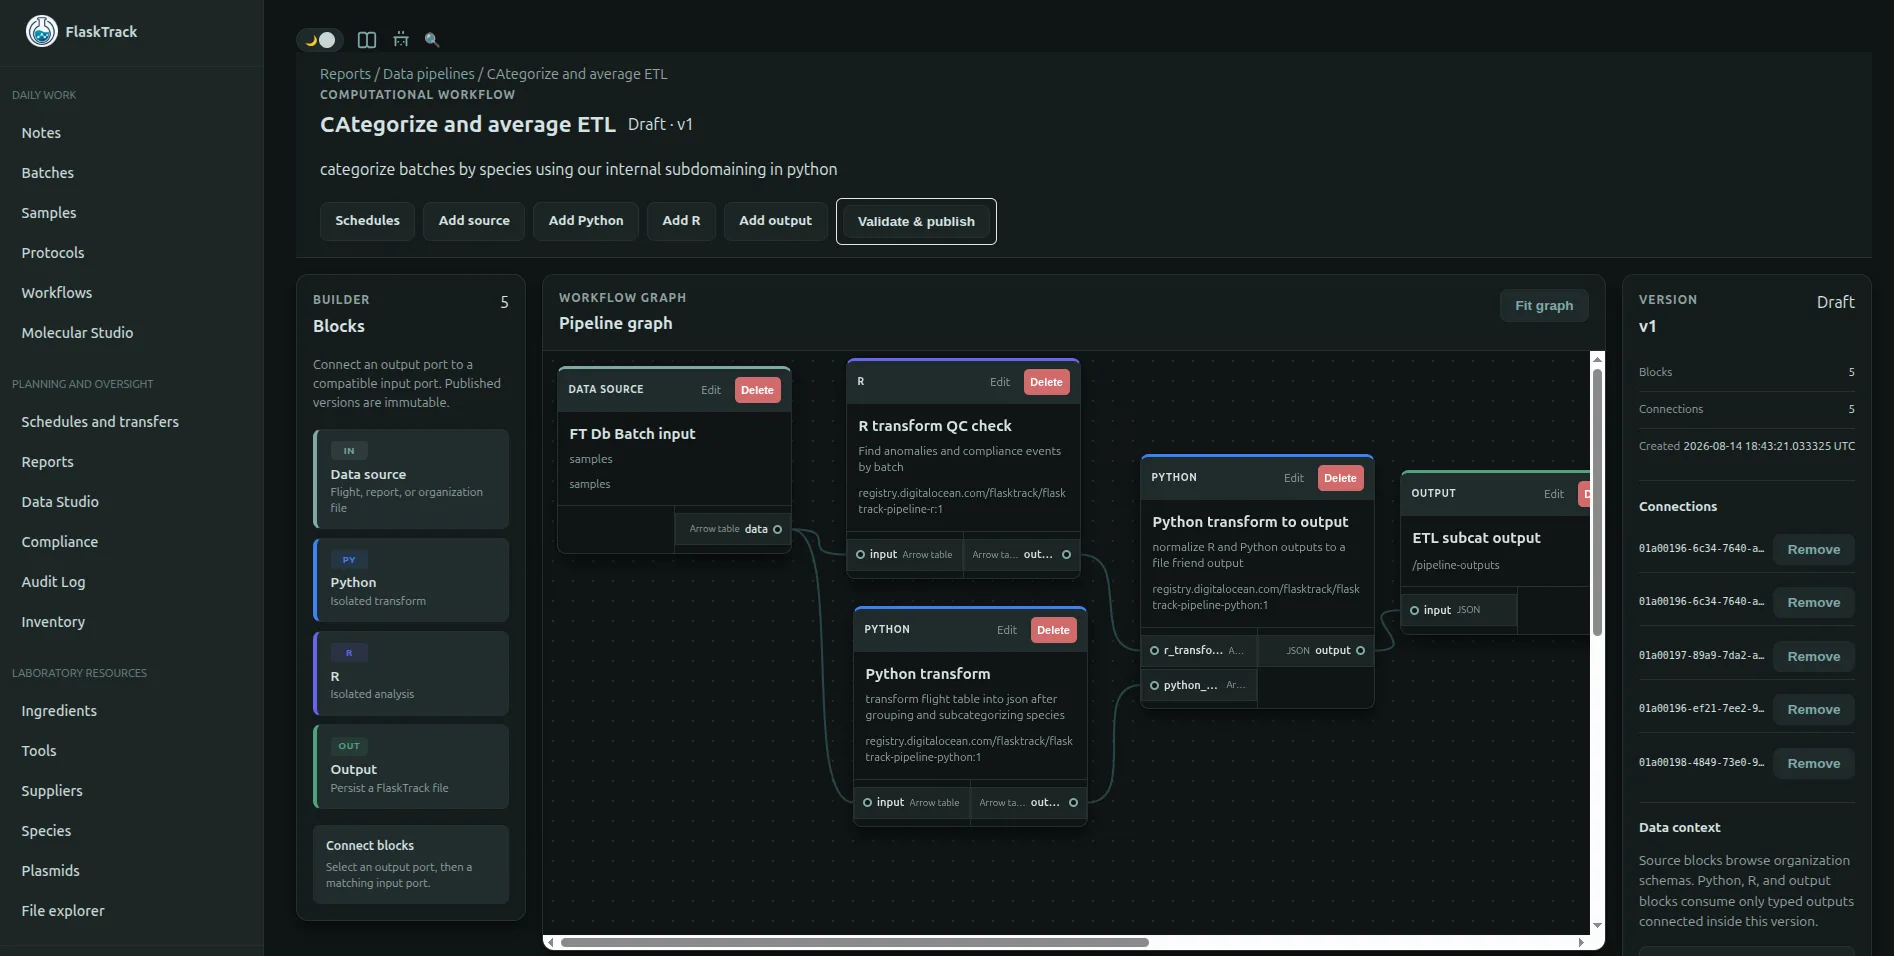Screen dimensions: 1894x956
Task: Click the JSON output port of Python transform to output
Action: tap(1360, 651)
